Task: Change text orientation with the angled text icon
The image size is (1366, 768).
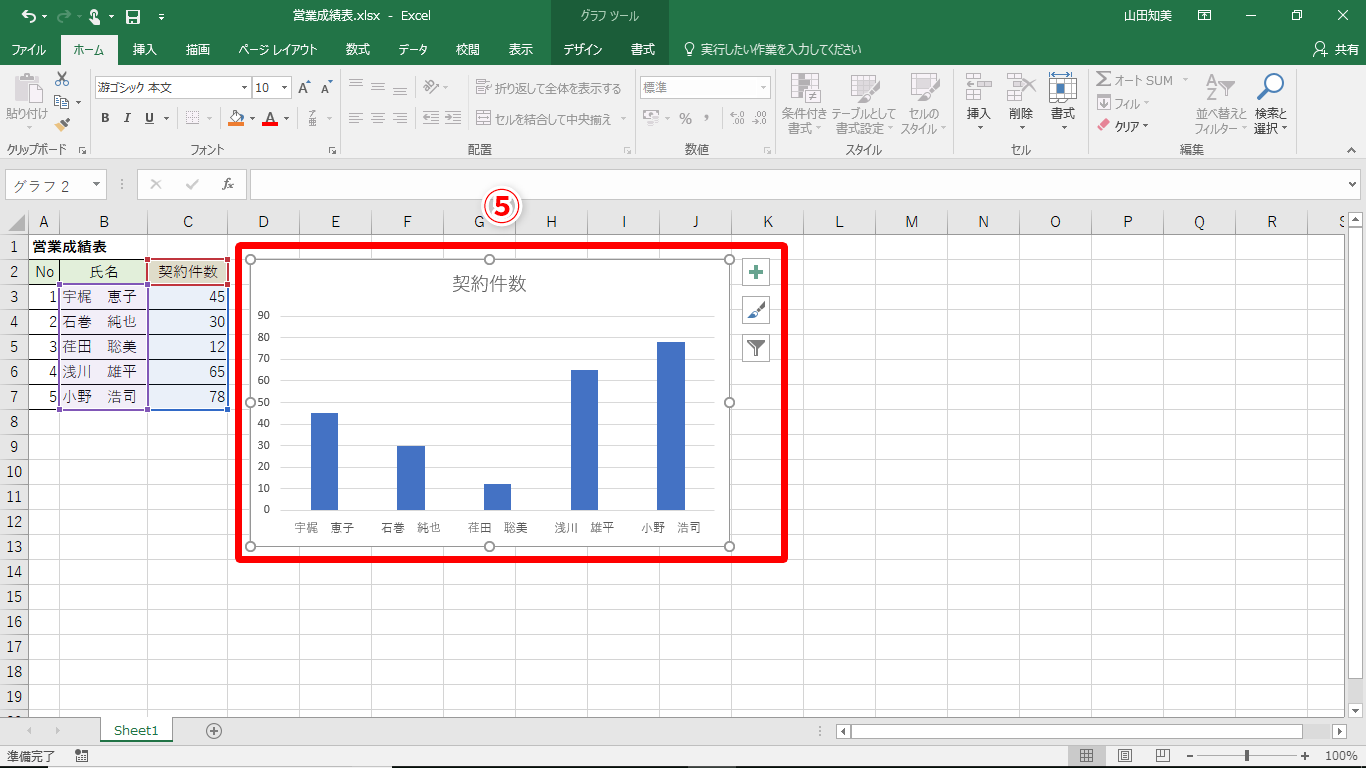Action: coord(431,88)
